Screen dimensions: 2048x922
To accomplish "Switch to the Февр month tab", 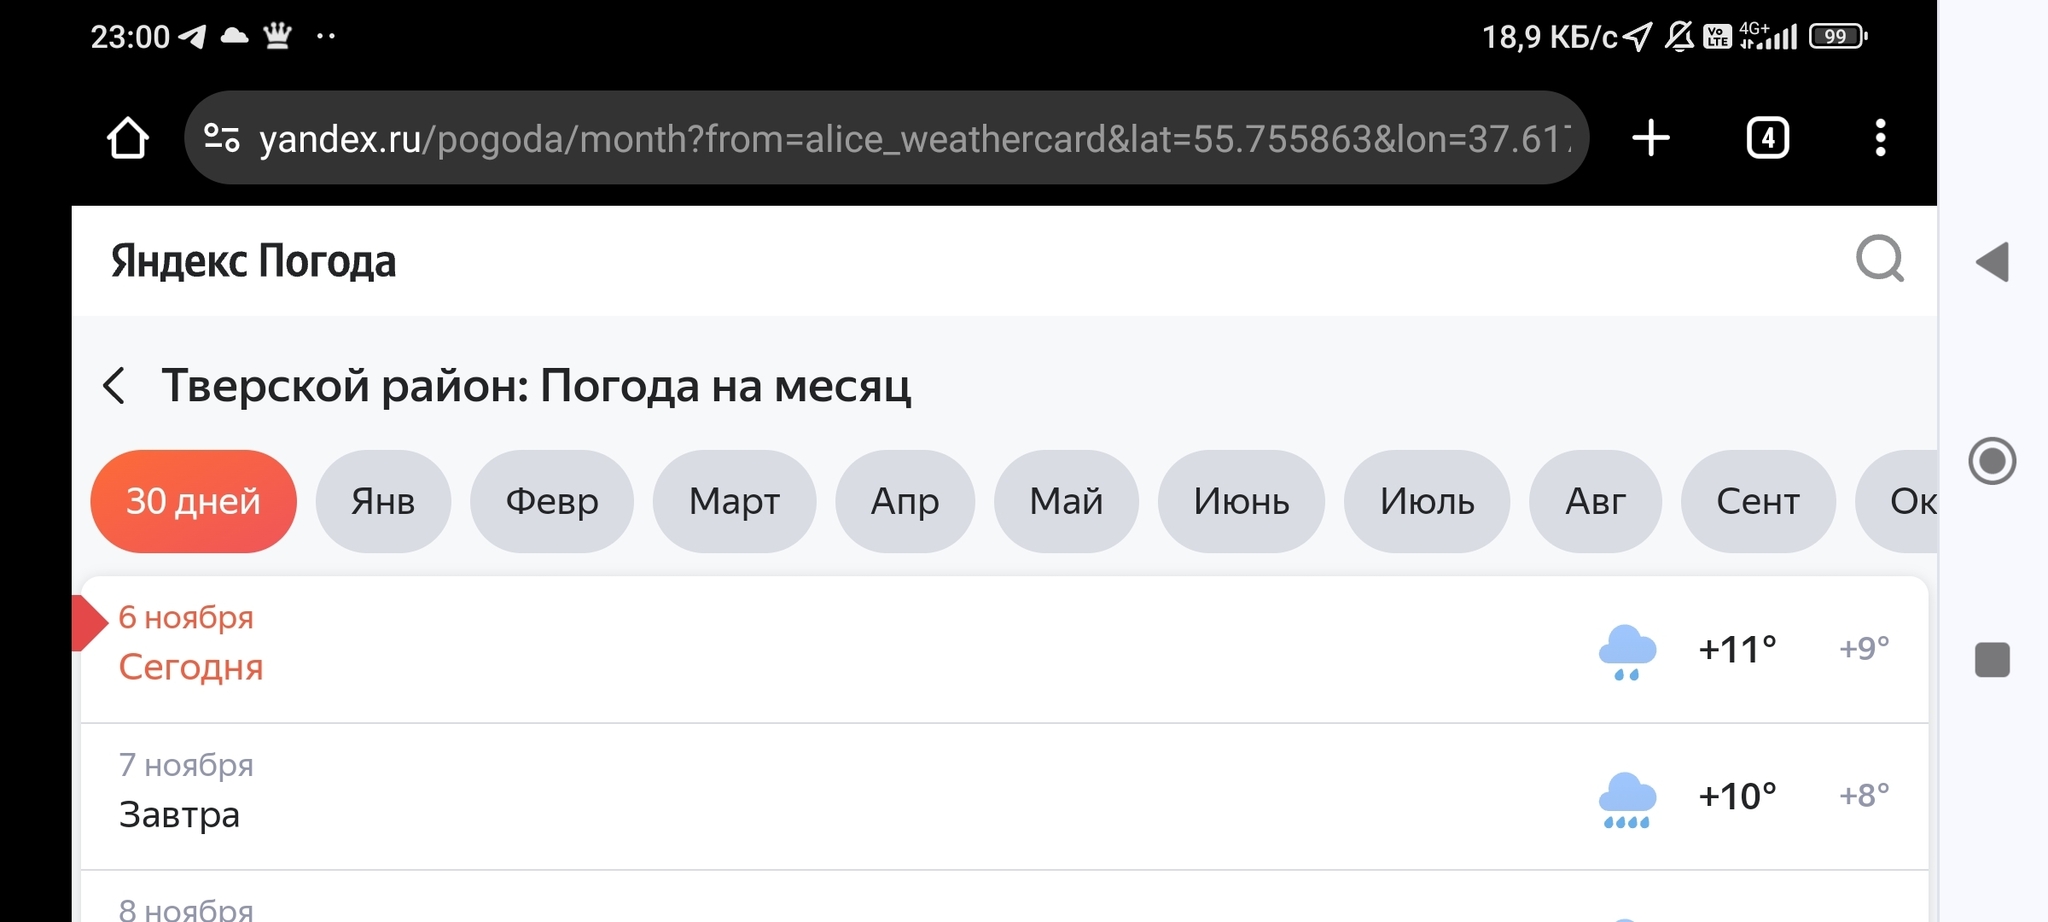I will (552, 501).
